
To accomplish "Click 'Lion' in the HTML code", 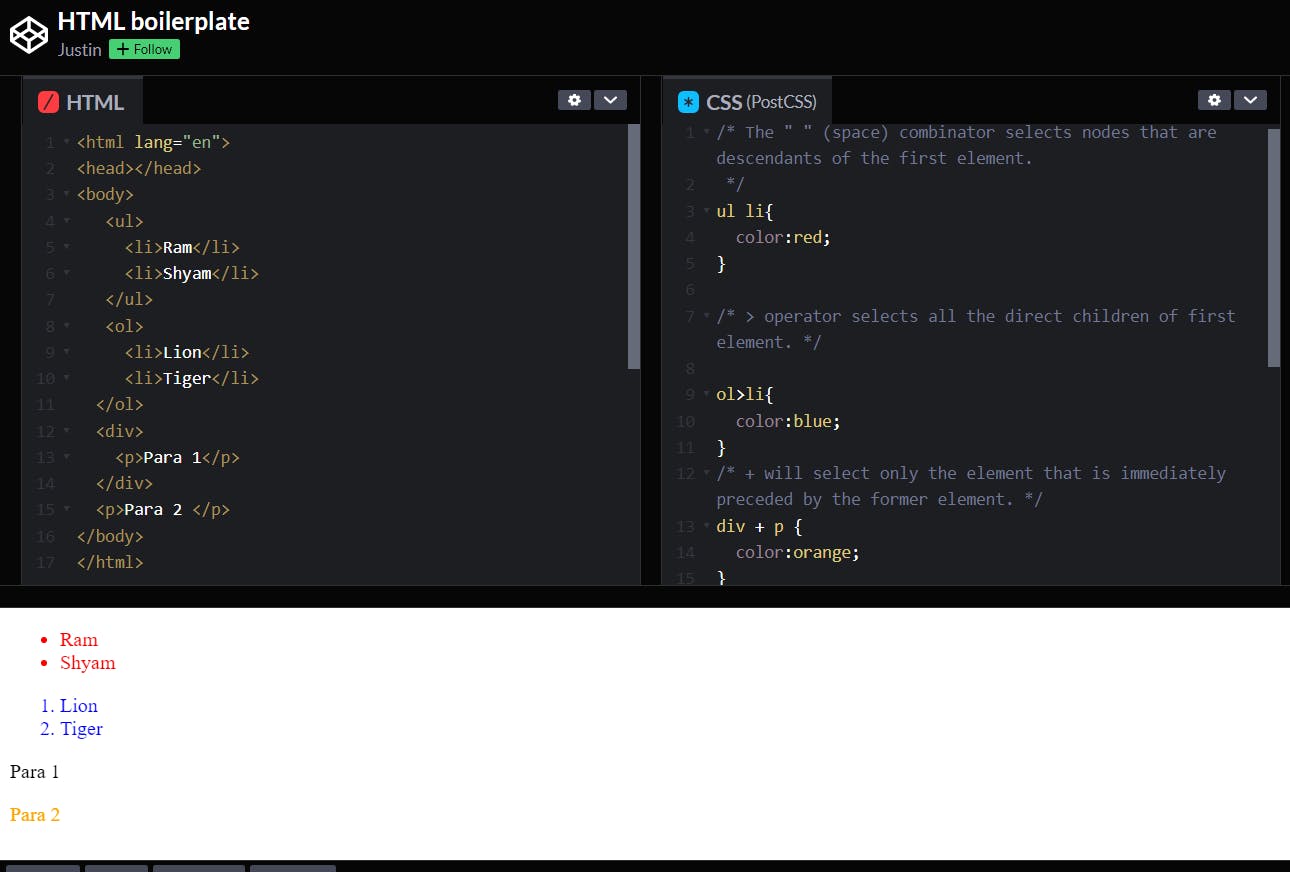I will (x=182, y=352).
